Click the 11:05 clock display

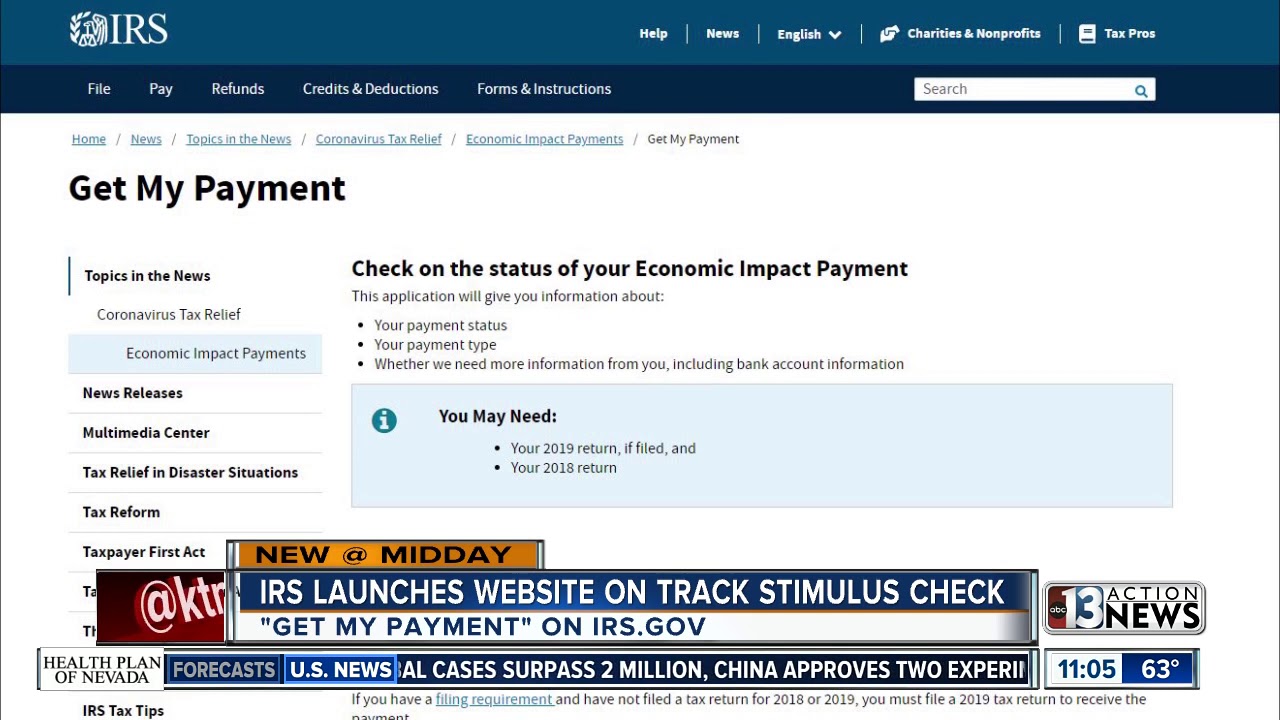click(x=1086, y=669)
